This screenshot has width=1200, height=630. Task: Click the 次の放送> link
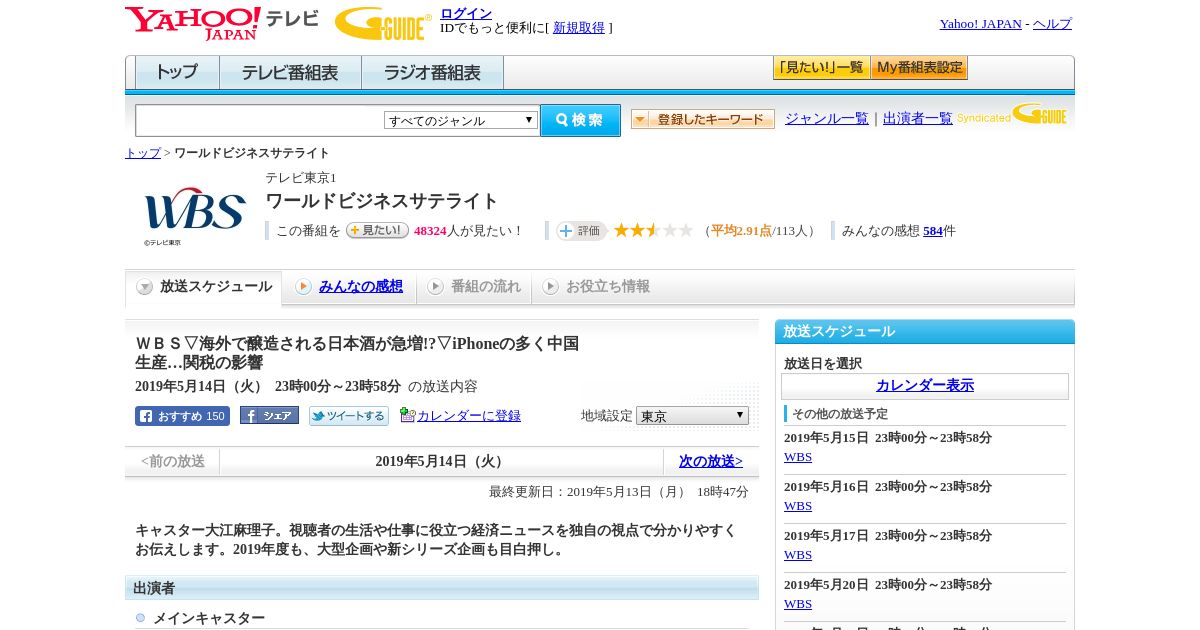pos(711,461)
